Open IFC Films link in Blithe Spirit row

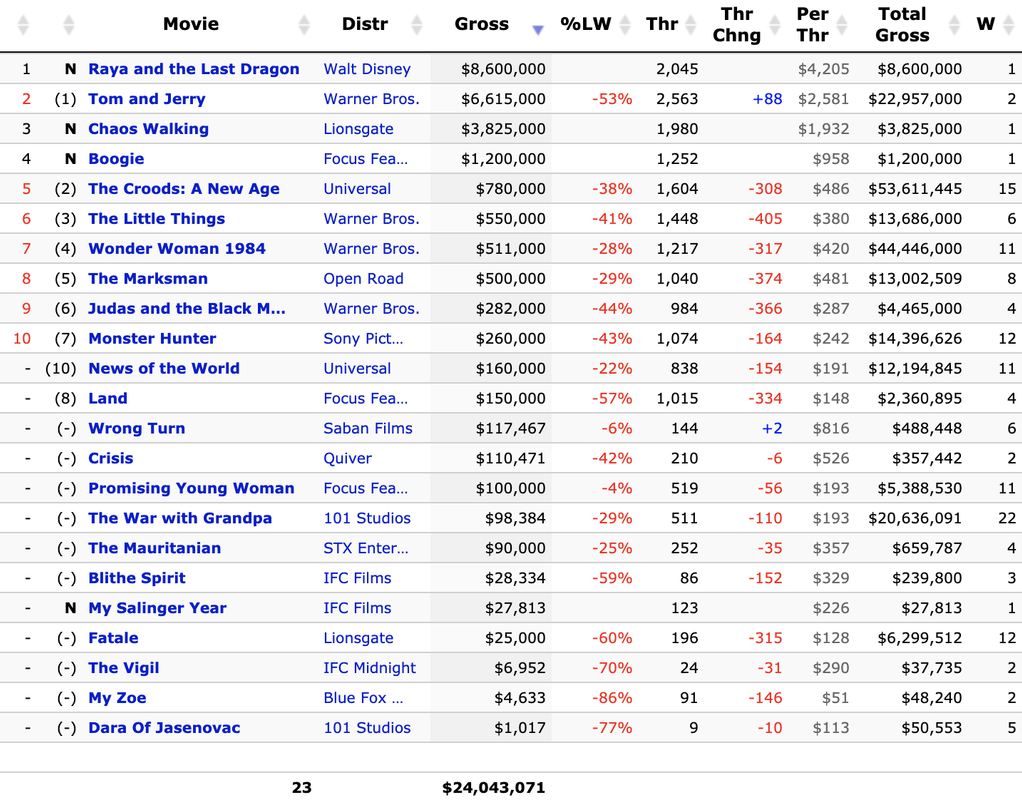tap(357, 579)
